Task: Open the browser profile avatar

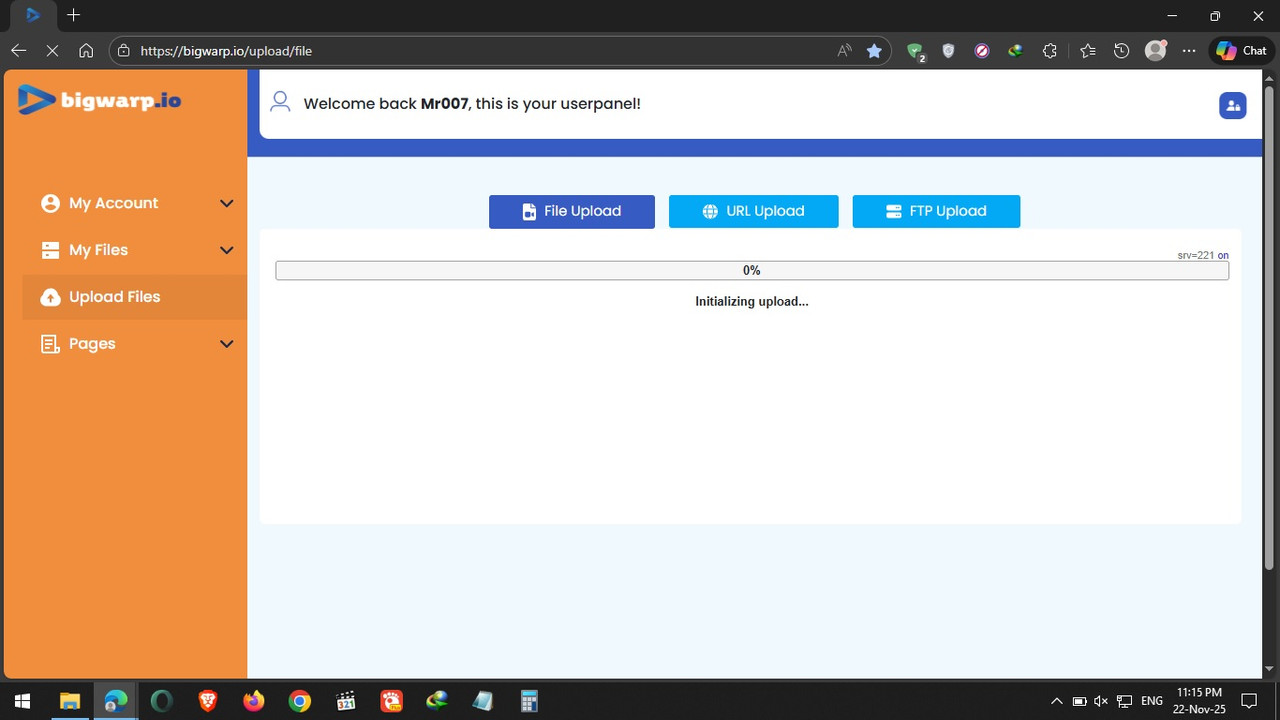Action: click(x=1155, y=50)
